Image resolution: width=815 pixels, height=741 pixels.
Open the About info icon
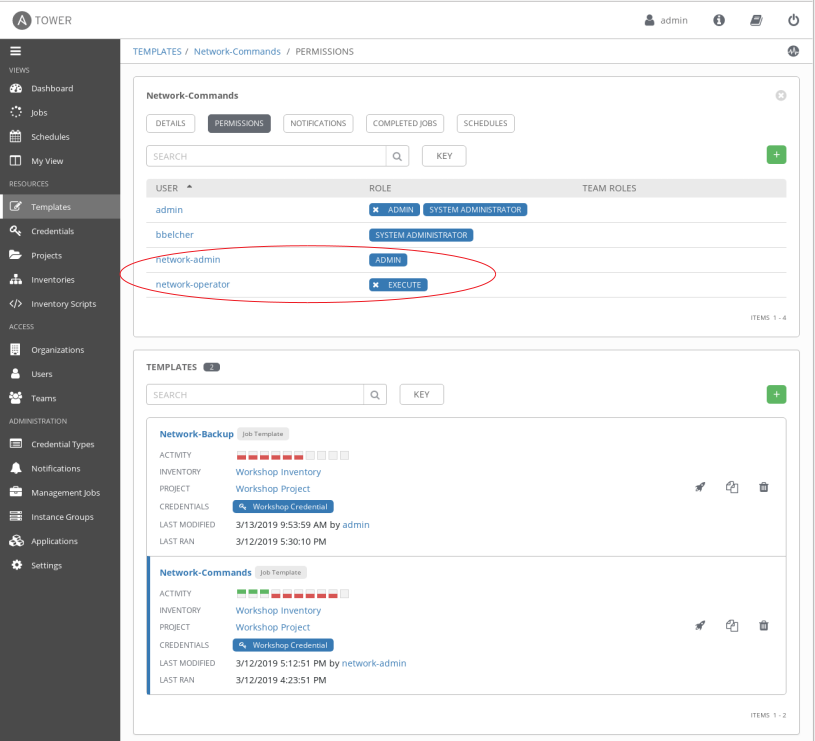pos(719,20)
